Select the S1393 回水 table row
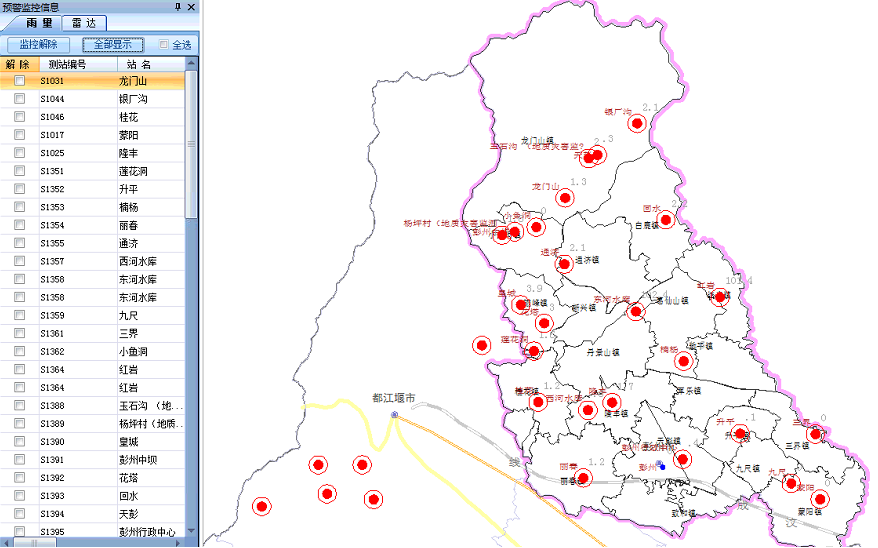This screenshot has height=548, width=878. [x=100, y=495]
